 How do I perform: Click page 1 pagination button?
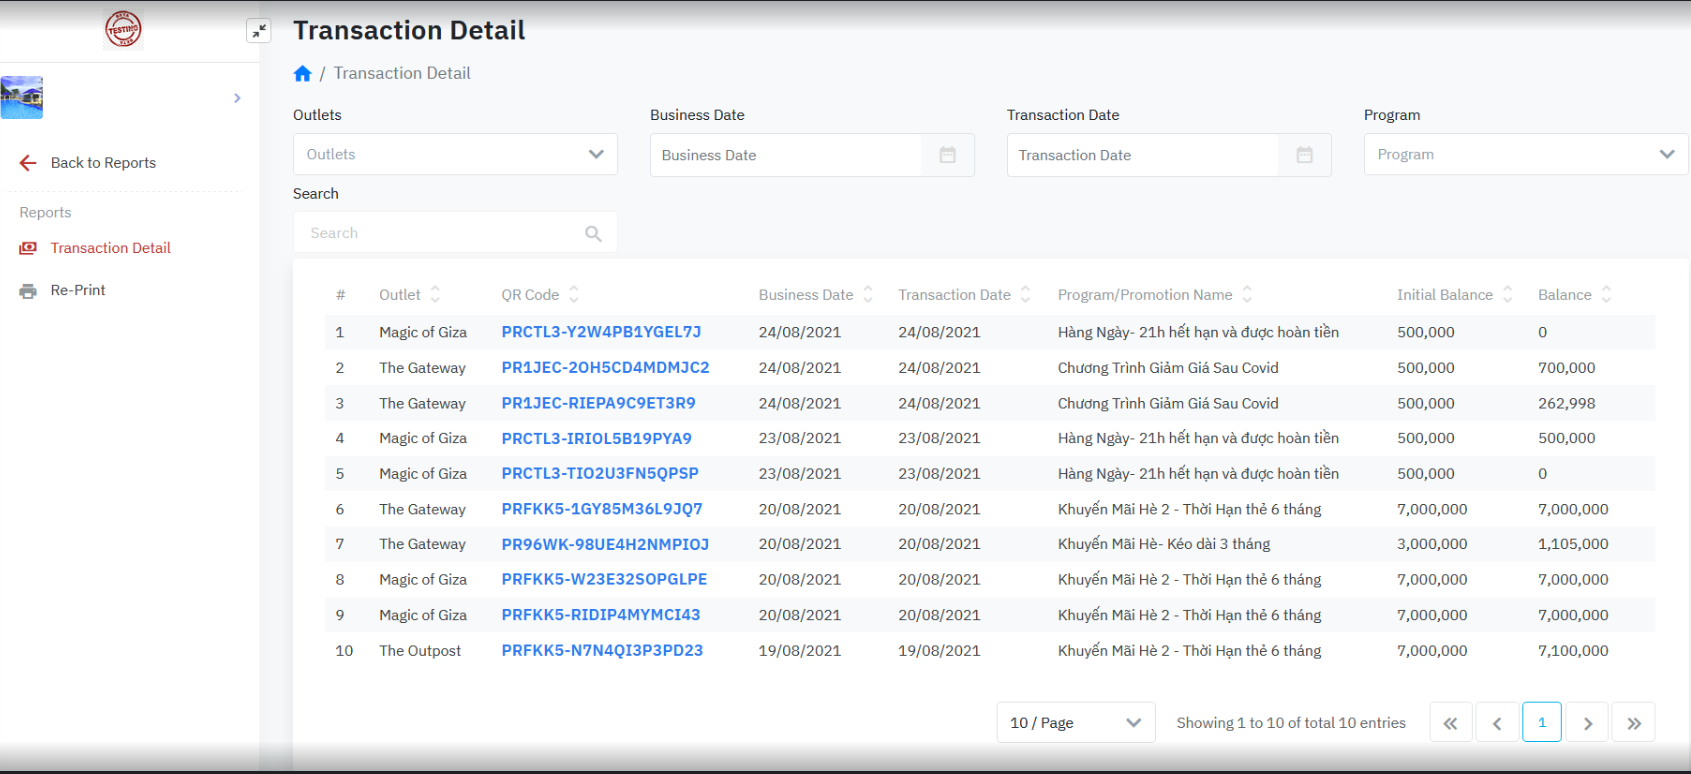(1541, 723)
